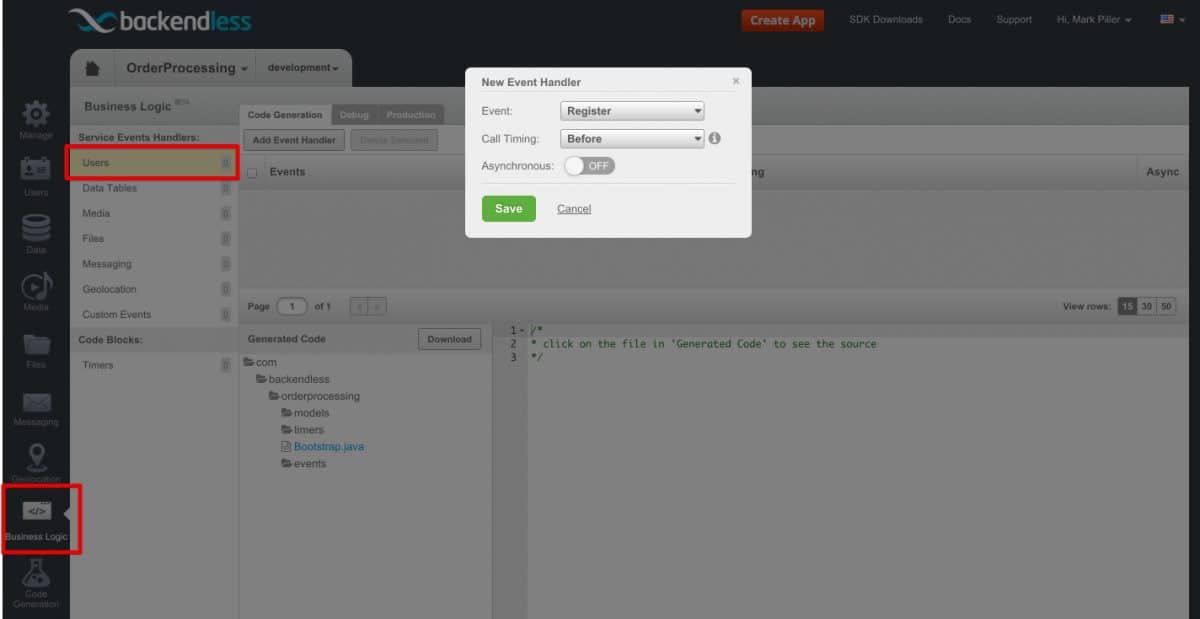Click the Delete Selected button
1200x619 pixels.
click(394, 140)
